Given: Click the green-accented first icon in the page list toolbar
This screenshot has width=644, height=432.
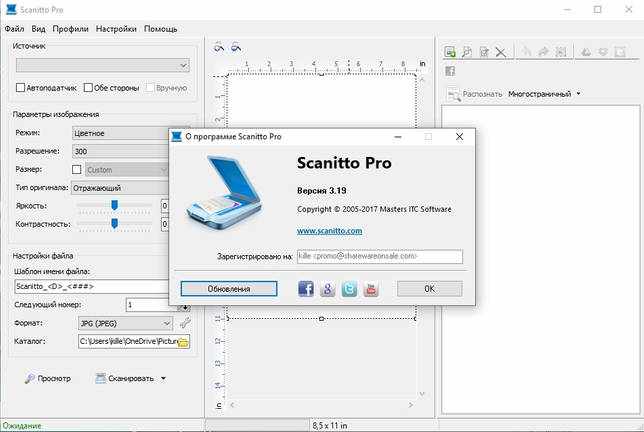Looking at the screenshot, I should click(450, 52).
